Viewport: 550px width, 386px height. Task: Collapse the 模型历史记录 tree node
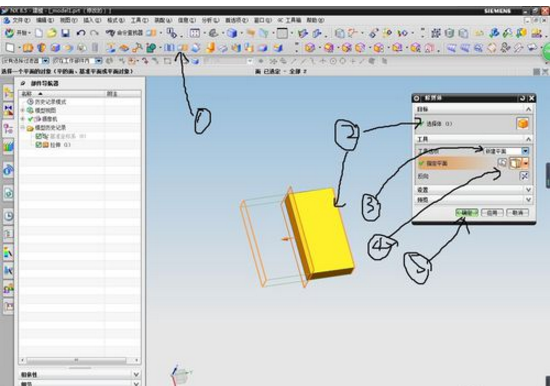pyautogui.click(x=23, y=127)
